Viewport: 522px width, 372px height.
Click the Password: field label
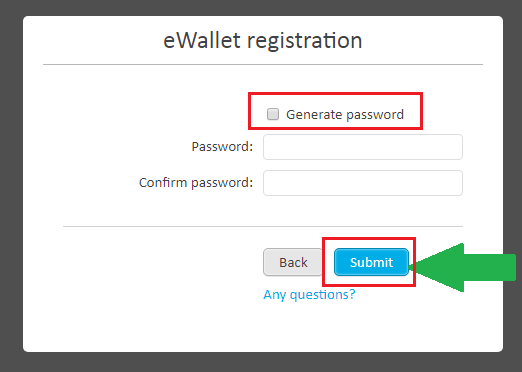(x=222, y=147)
